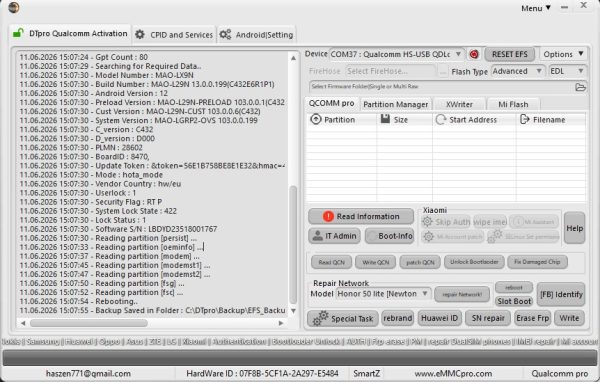
Task: Open the Options dropdown
Action: 563,54
